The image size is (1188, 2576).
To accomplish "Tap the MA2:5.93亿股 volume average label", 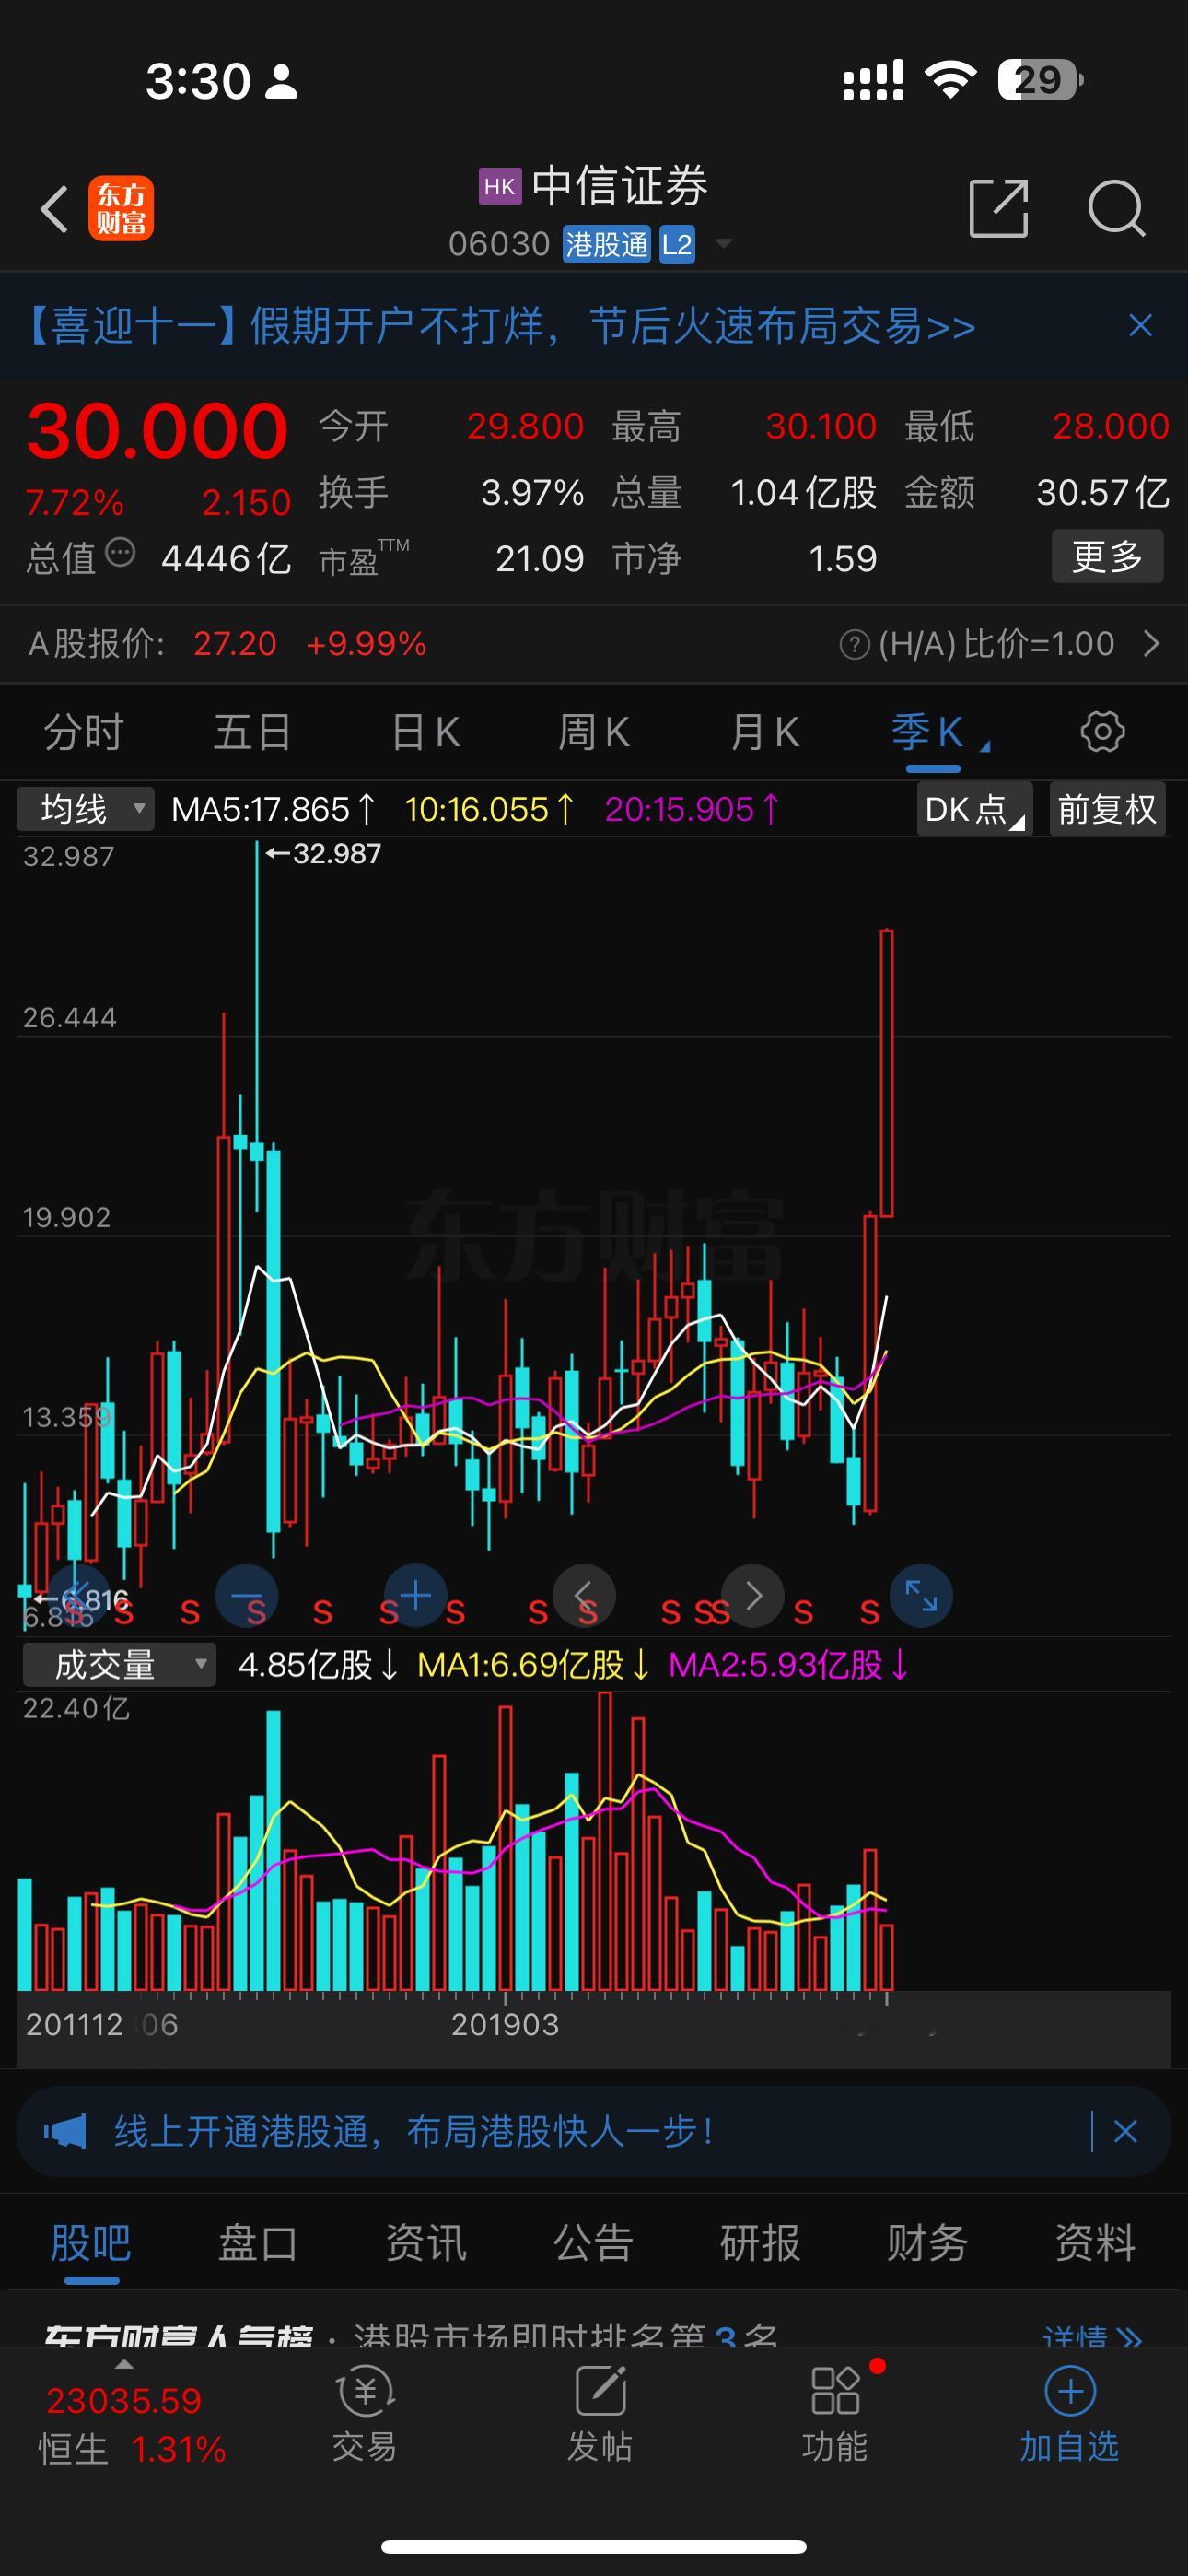I will coord(789,1665).
